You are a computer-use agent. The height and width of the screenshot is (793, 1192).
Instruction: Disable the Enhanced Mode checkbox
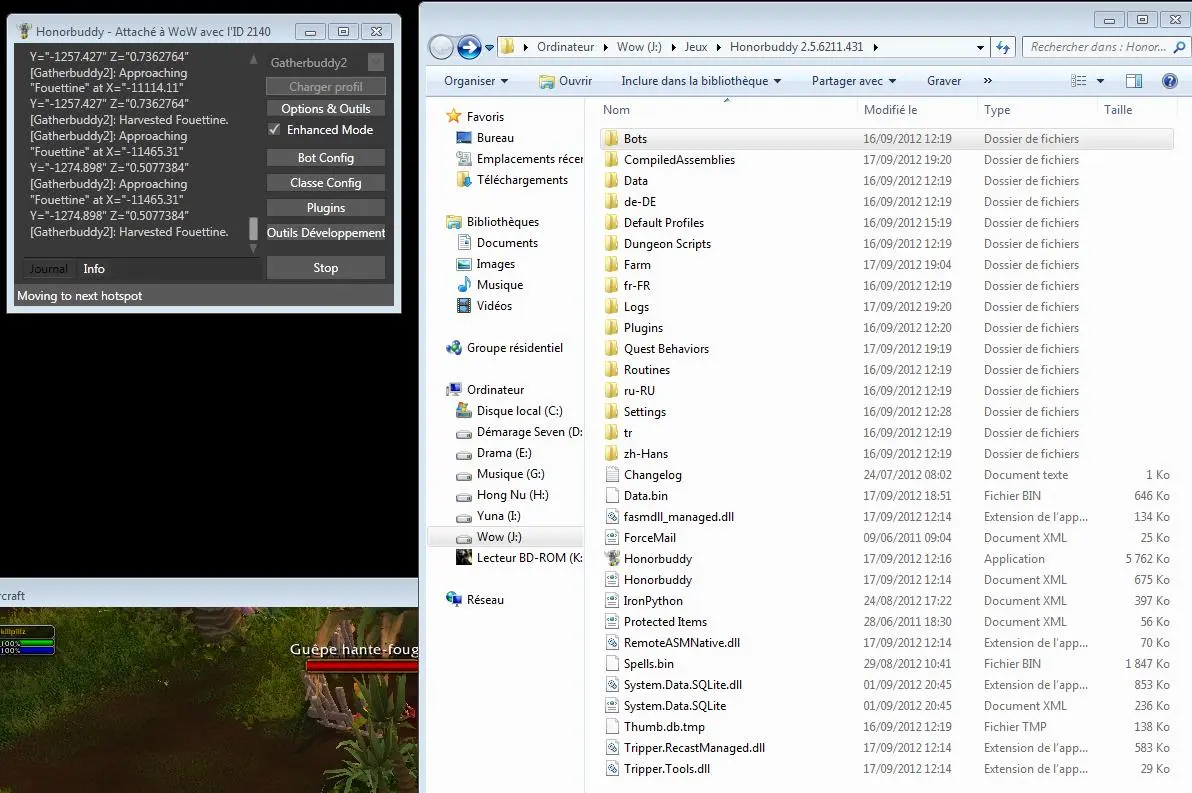[275, 130]
